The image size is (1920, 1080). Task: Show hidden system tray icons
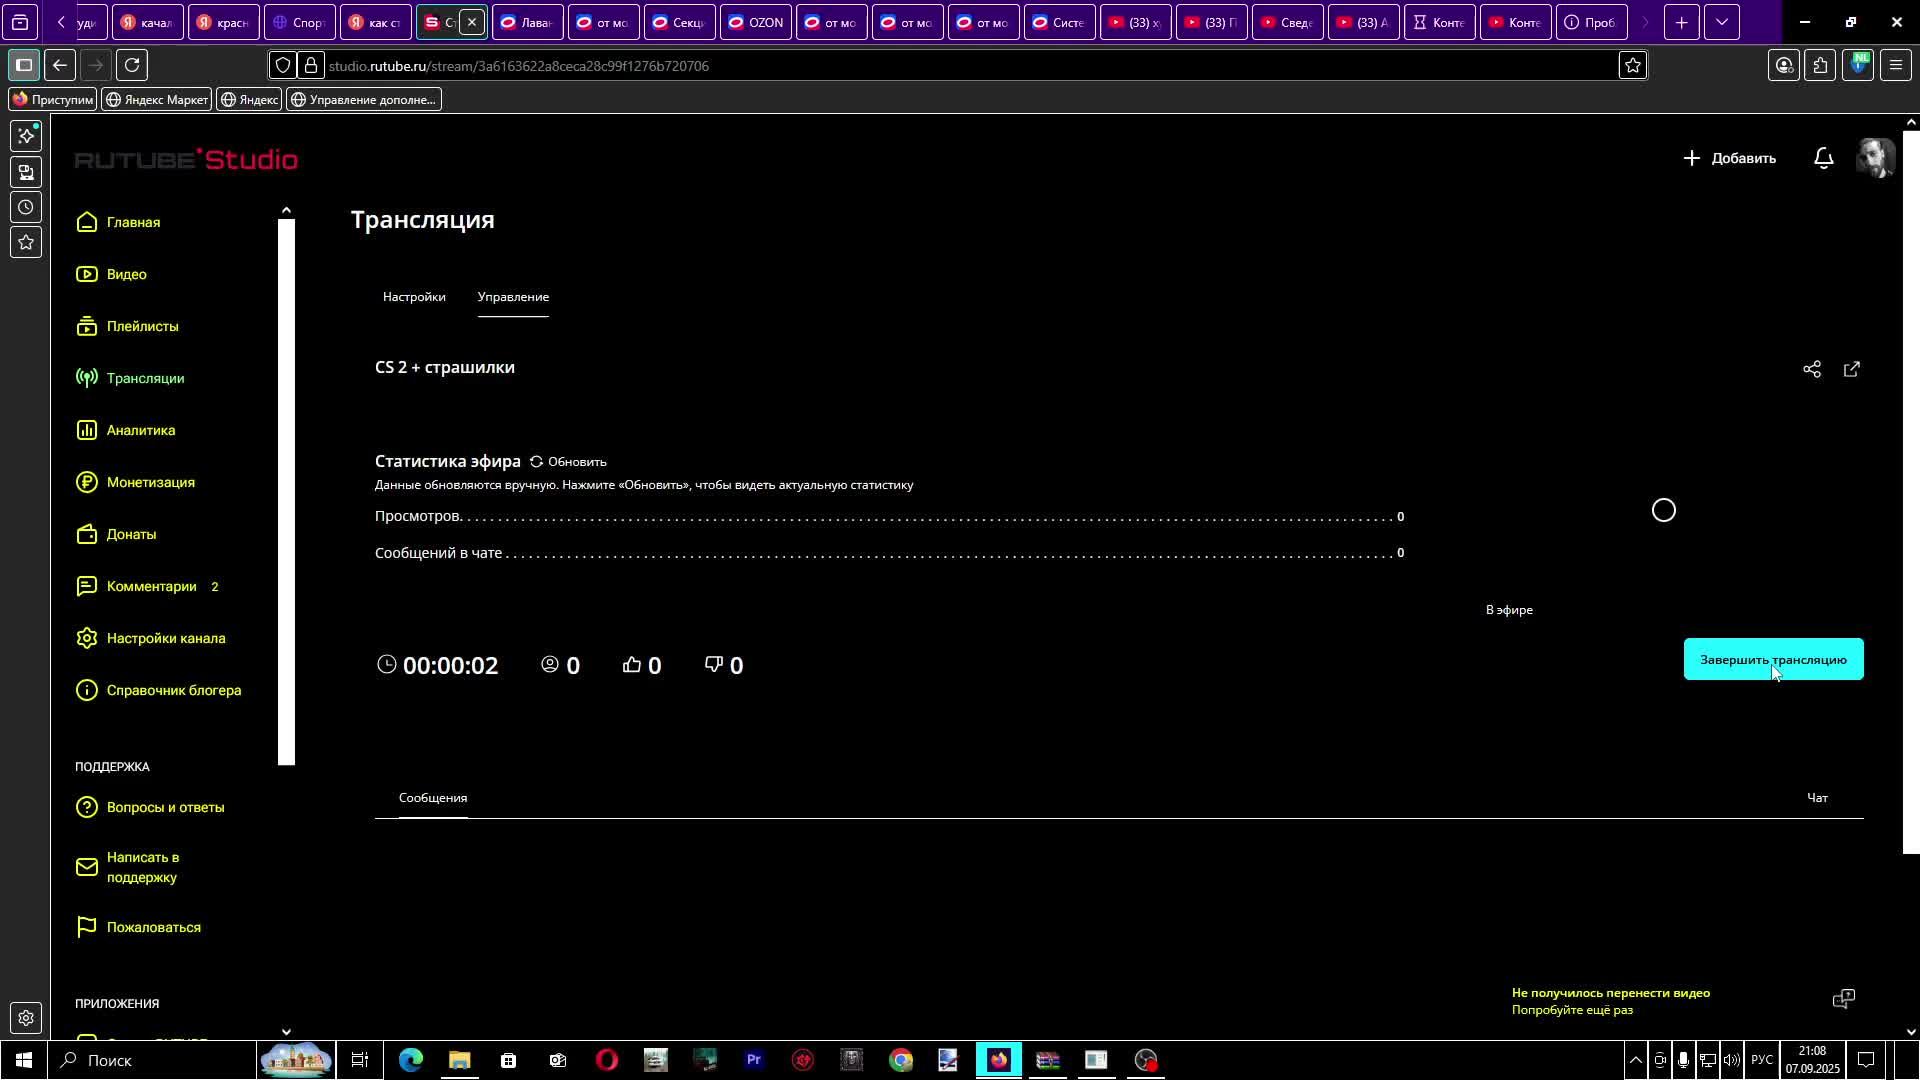[x=1635, y=1060]
